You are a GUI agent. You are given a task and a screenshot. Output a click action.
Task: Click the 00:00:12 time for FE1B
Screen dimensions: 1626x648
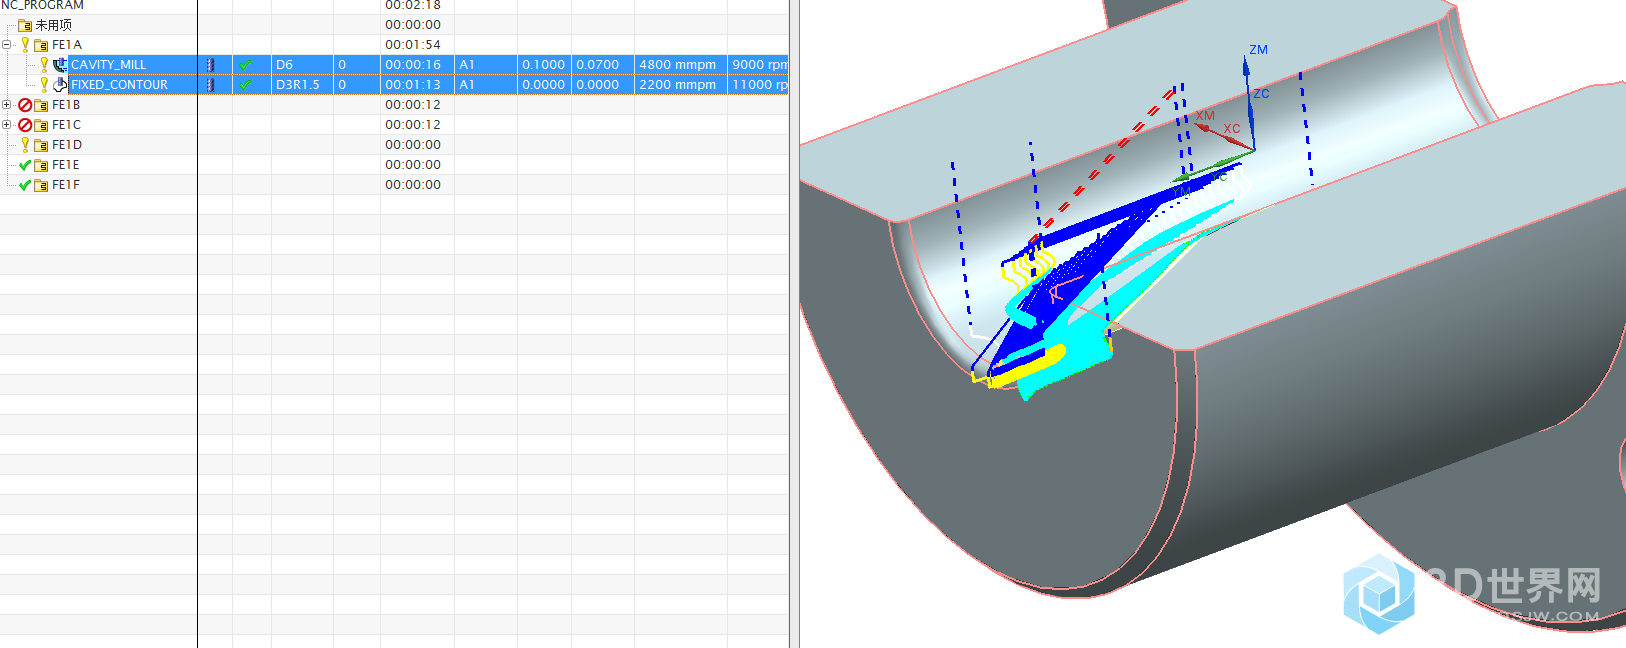(413, 105)
